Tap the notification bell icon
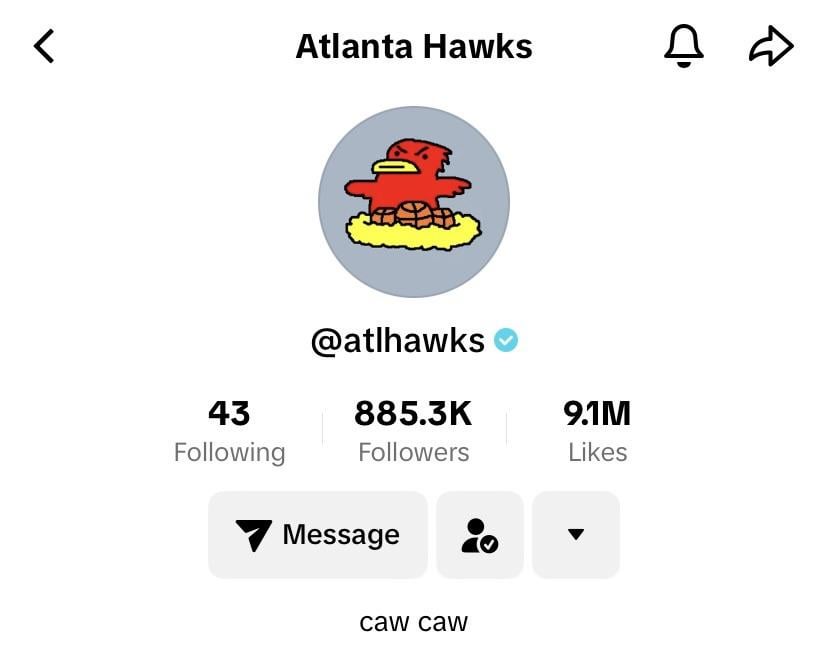This screenshot has height=649, width=828. 683,46
